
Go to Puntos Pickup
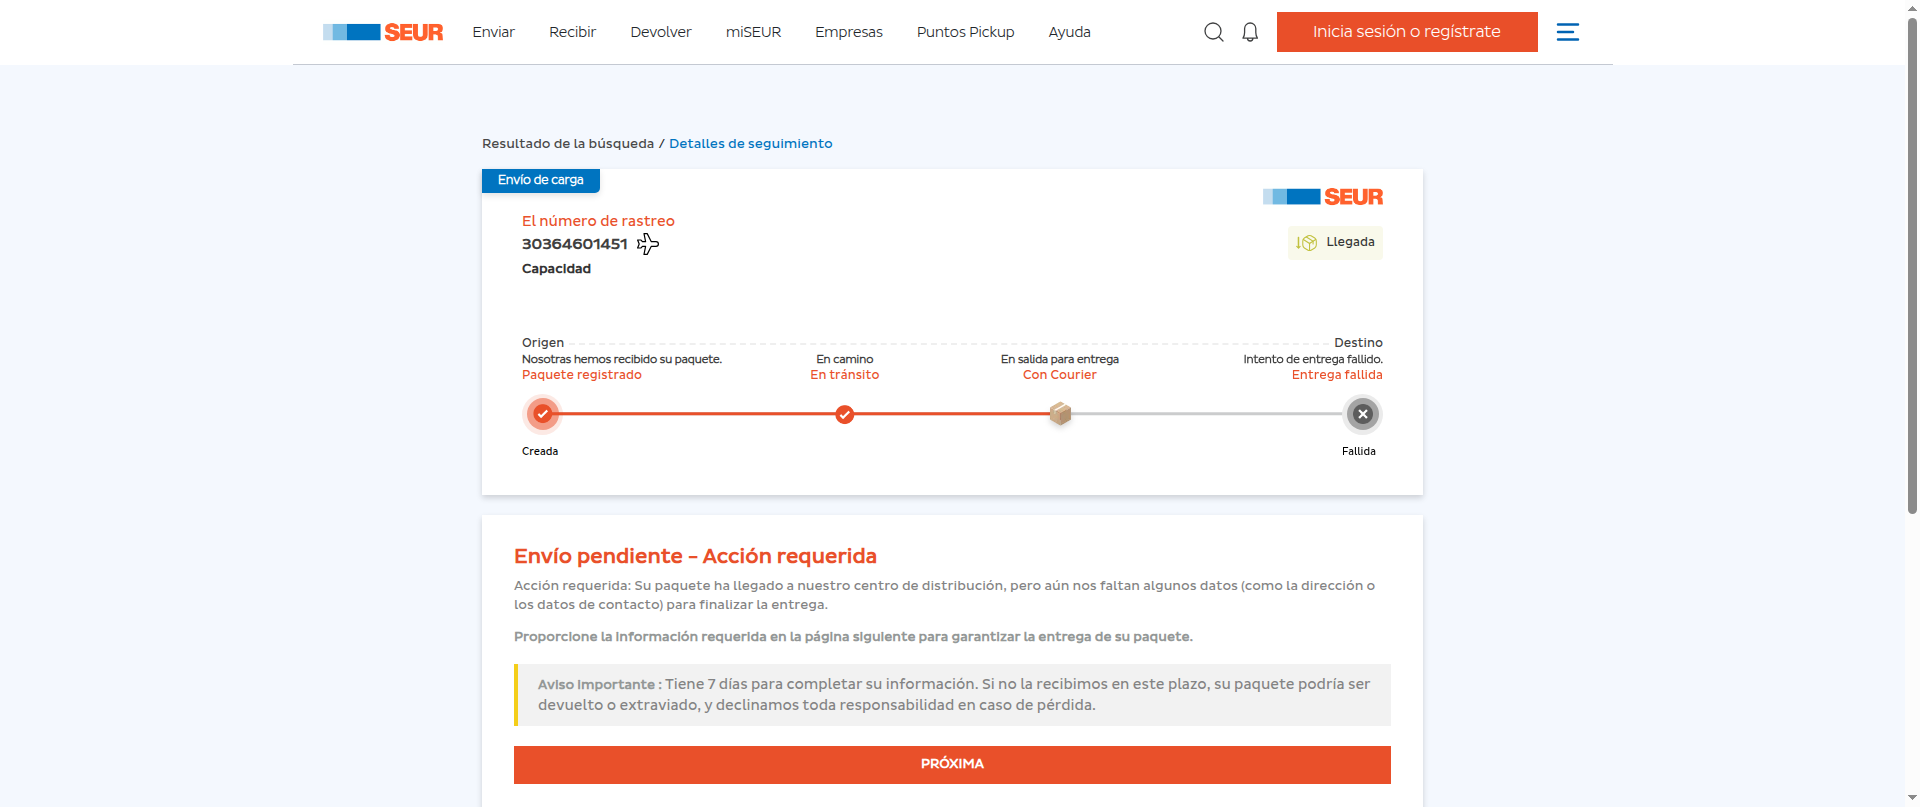[x=965, y=32]
